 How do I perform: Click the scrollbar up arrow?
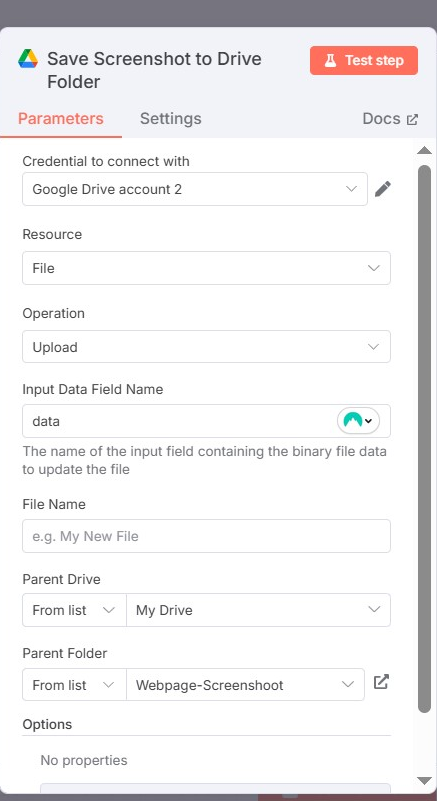click(425, 150)
